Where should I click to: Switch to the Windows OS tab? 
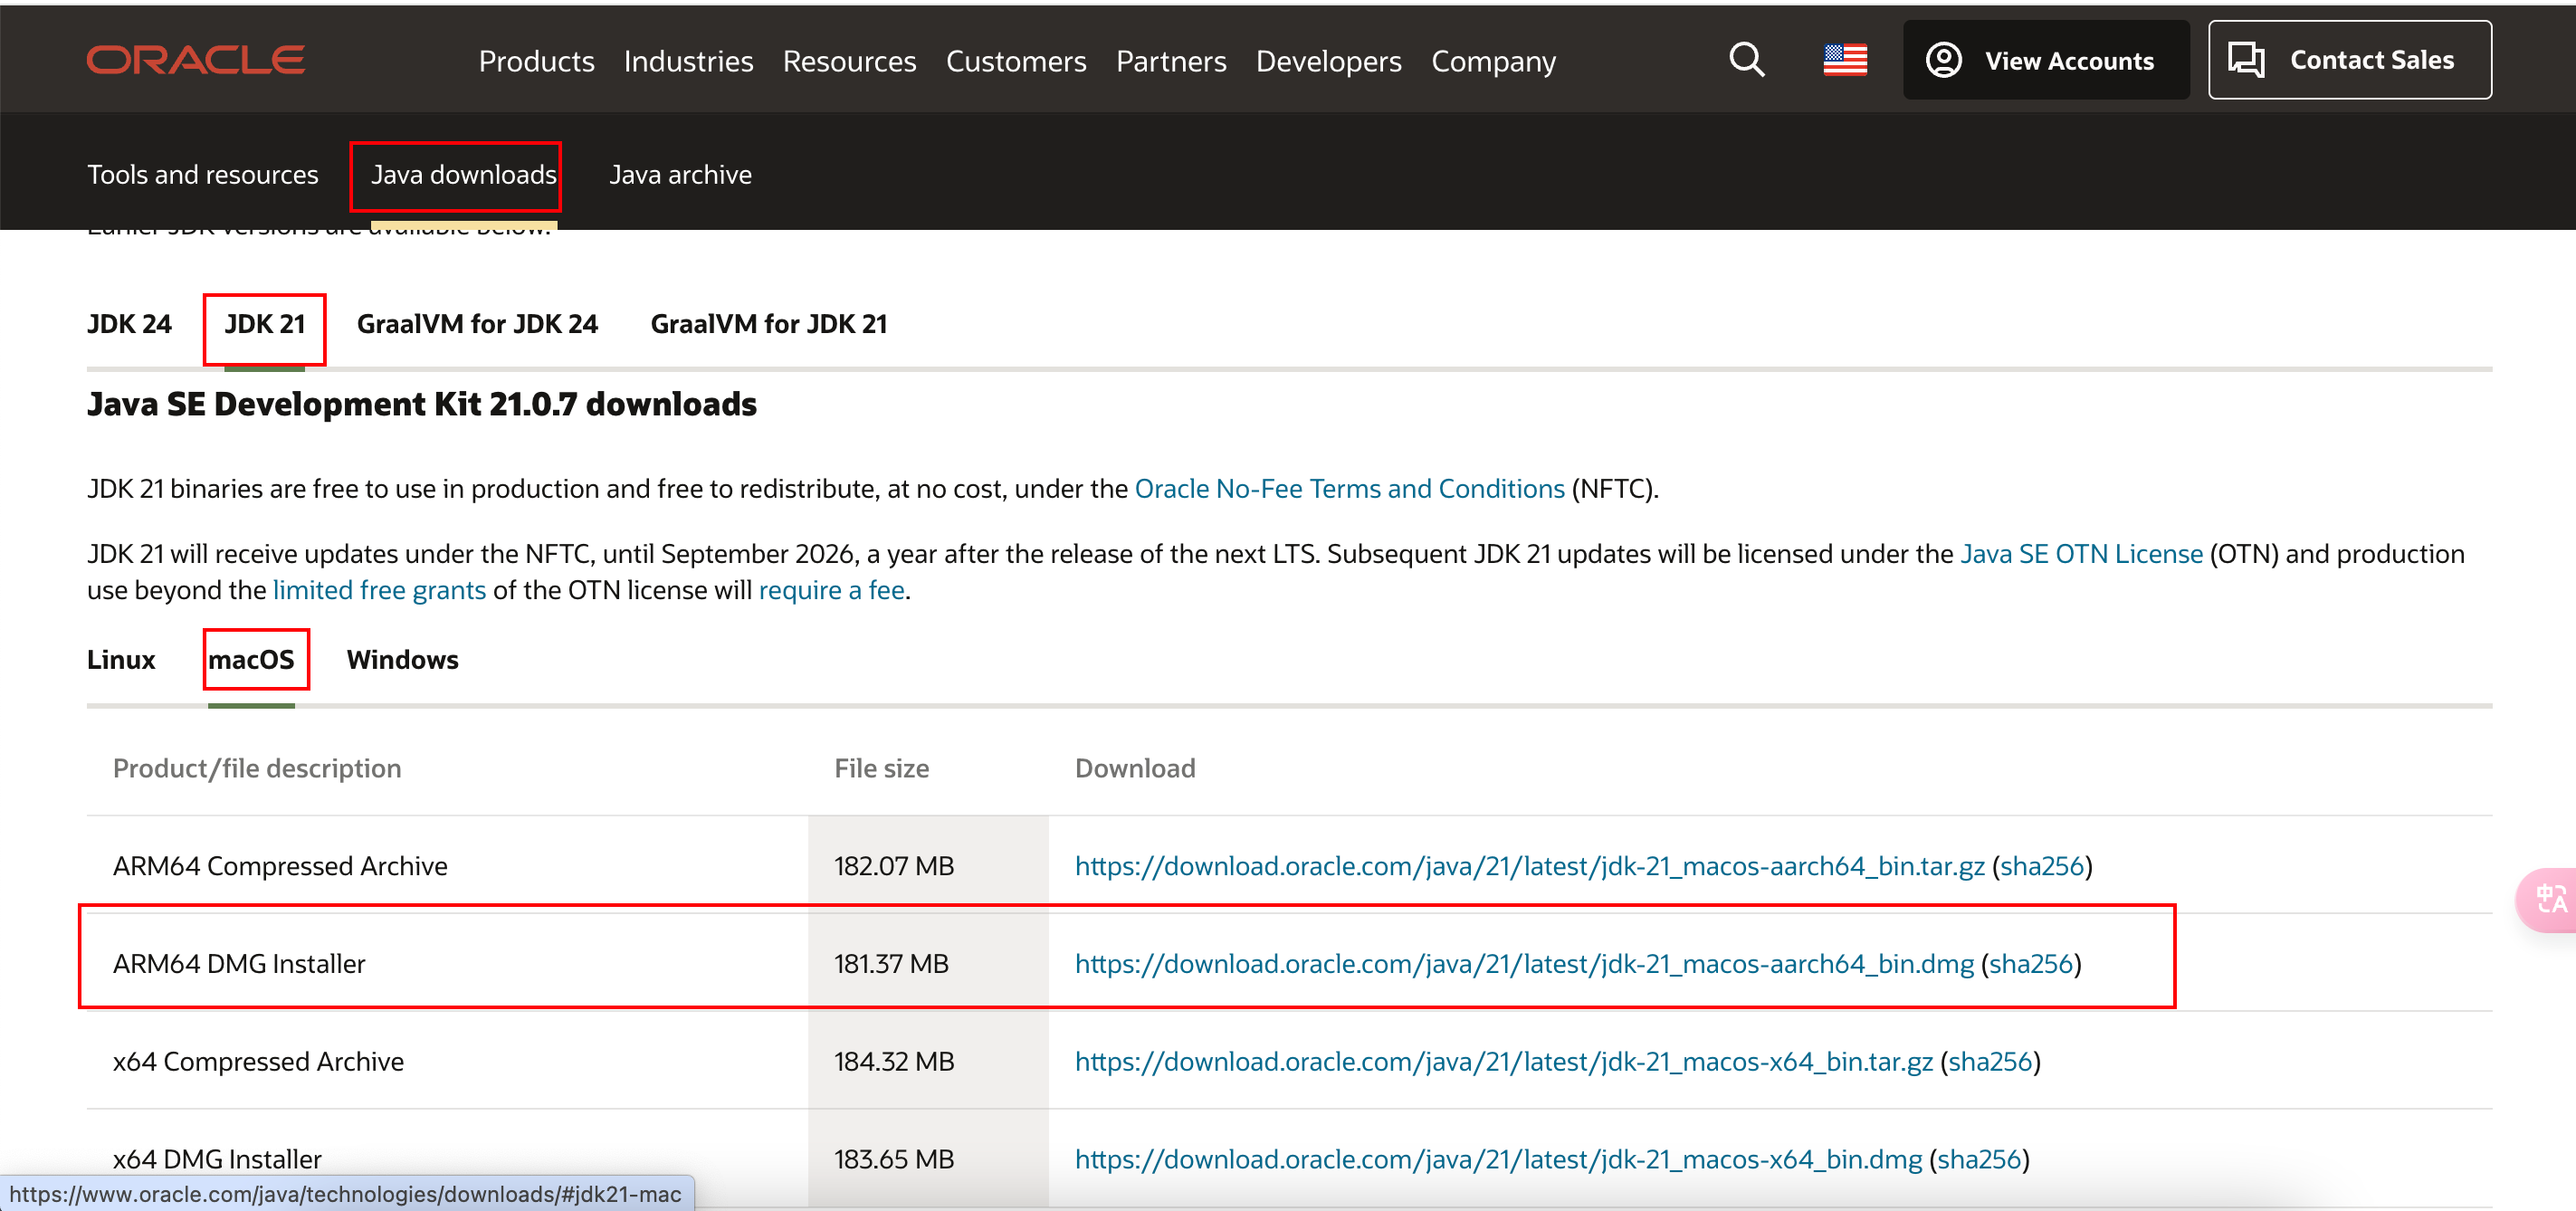(x=402, y=660)
